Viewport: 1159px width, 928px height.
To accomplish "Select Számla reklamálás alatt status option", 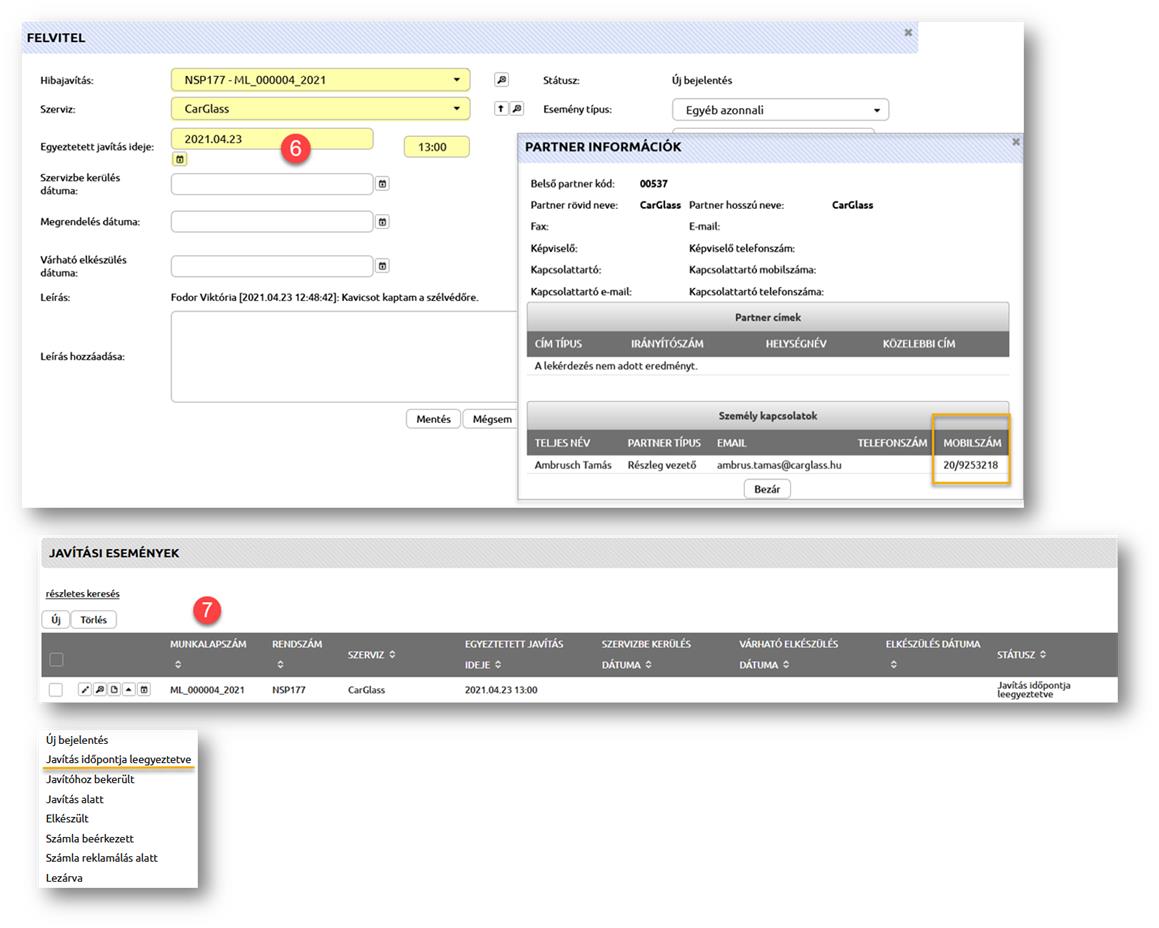I will tap(102, 858).
